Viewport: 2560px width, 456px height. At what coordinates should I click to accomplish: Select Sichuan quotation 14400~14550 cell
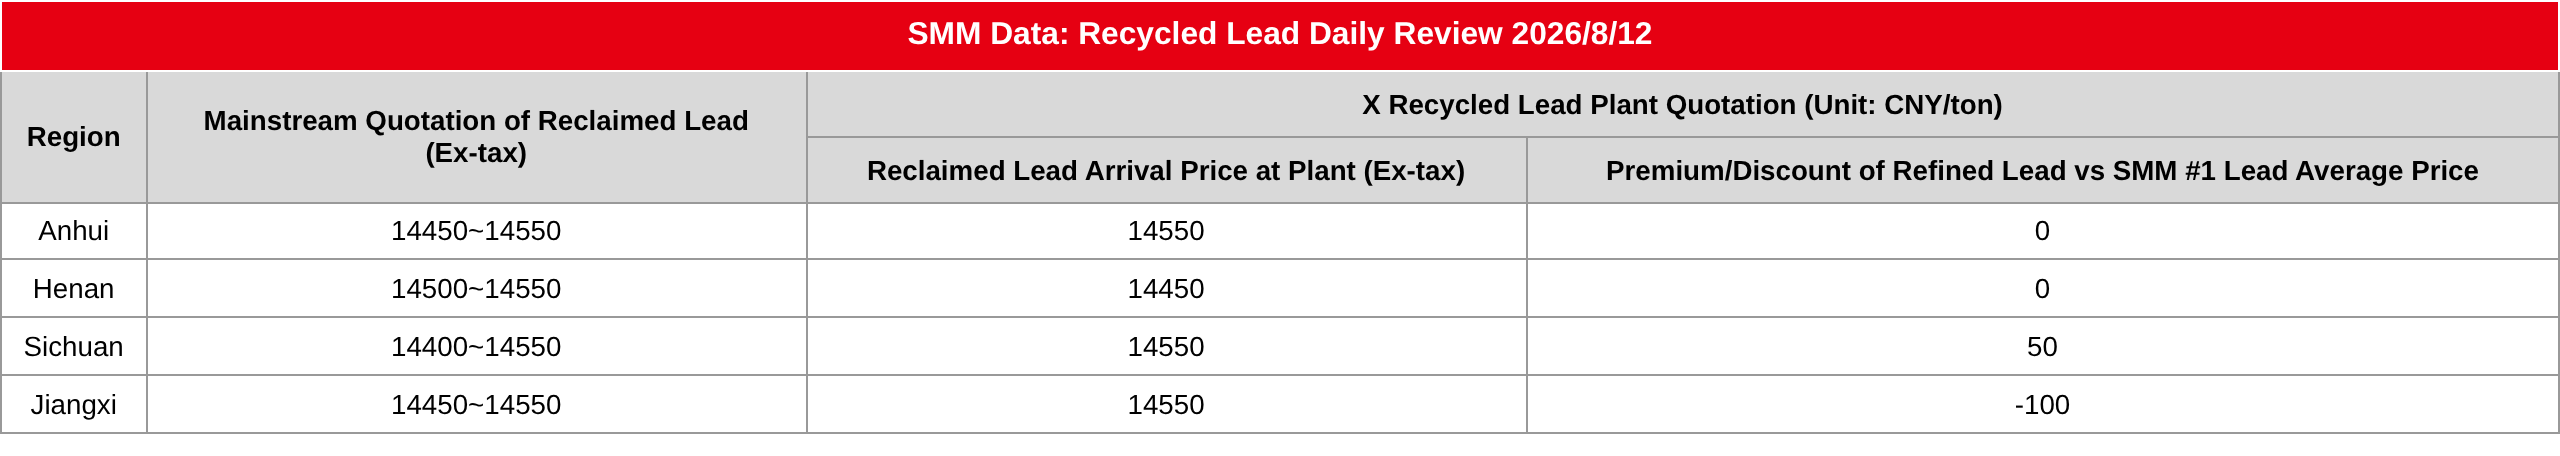pyautogui.click(x=476, y=347)
